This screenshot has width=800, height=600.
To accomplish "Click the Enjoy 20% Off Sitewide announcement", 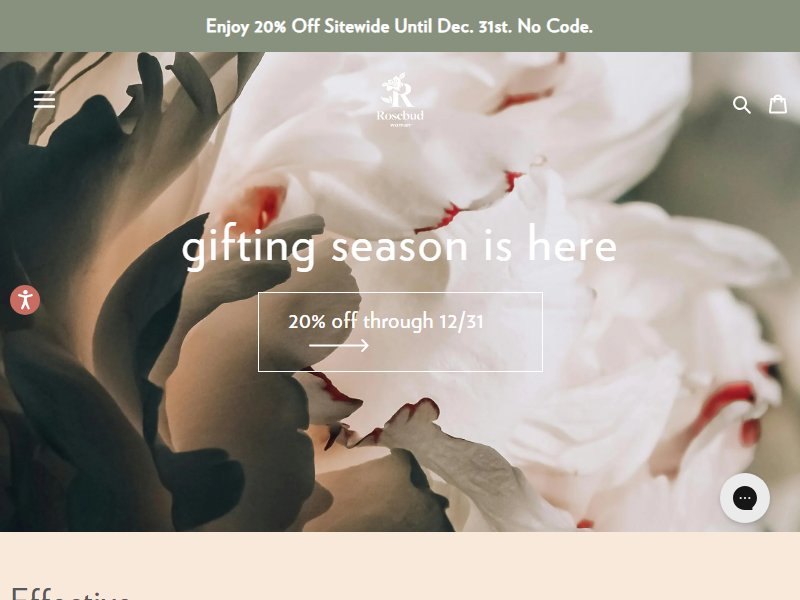I will tap(399, 27).
